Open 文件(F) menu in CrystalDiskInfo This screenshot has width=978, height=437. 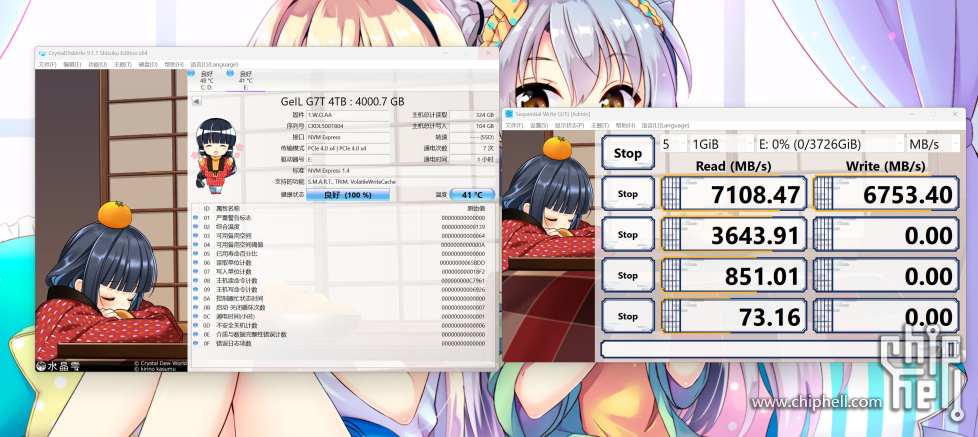pos(47,64)
